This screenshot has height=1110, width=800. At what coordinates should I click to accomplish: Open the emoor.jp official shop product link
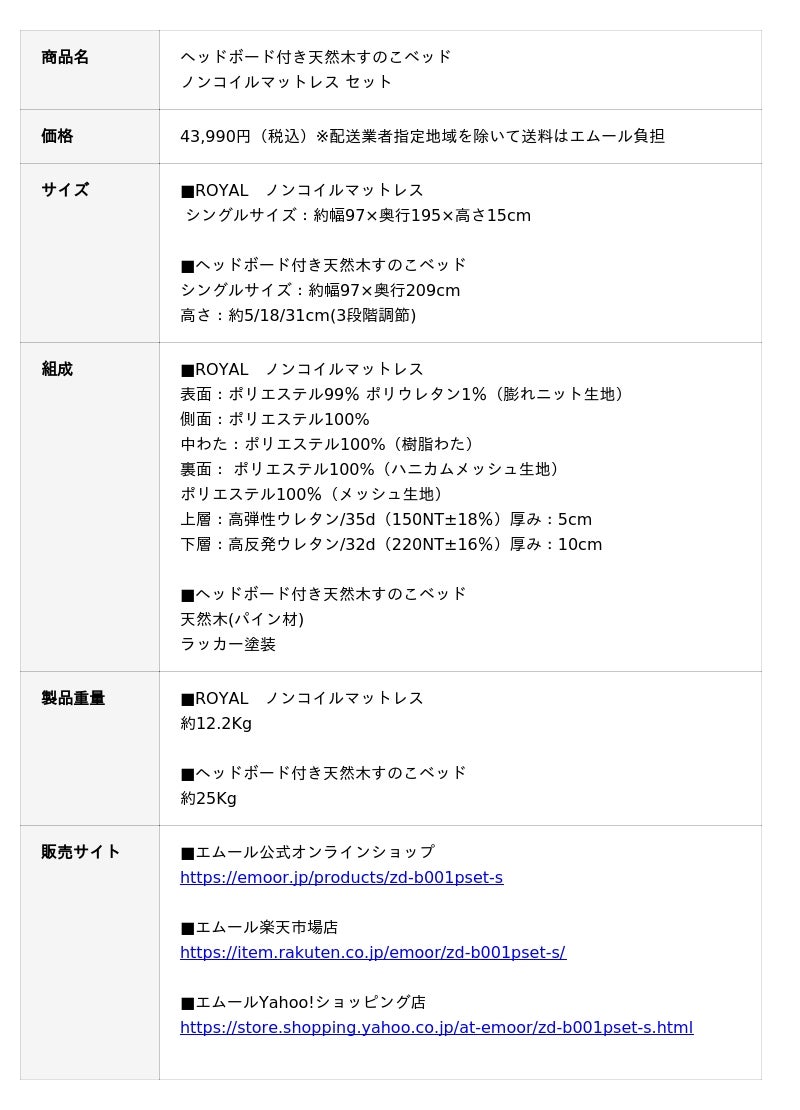point(341,877)
